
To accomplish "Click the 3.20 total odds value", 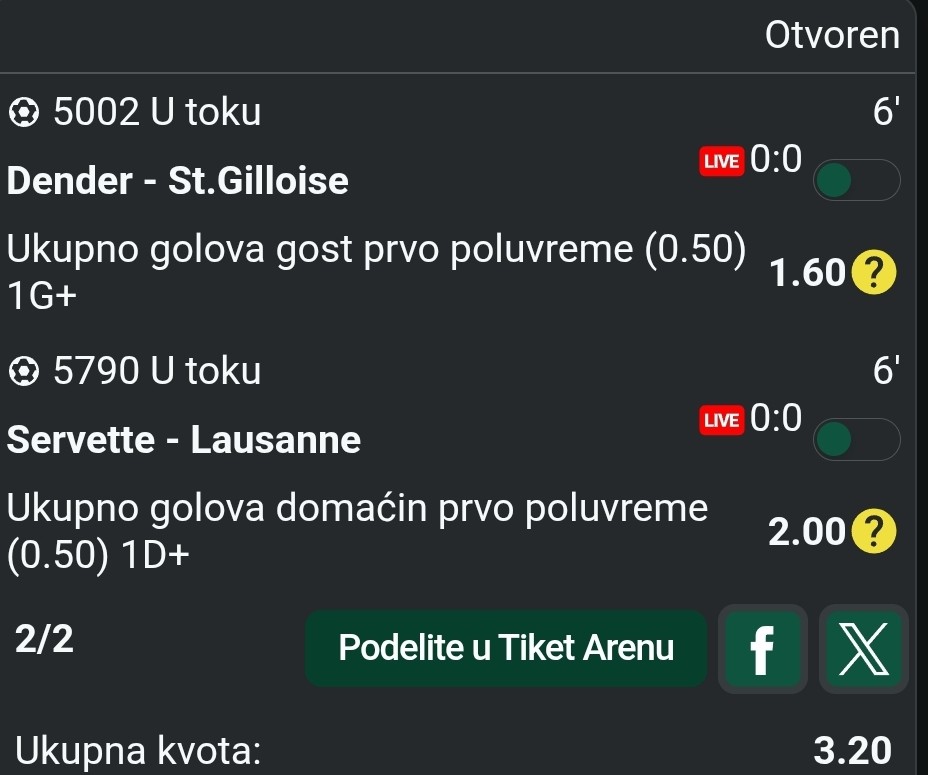I will pyautogui.click(x=852, y=750).
